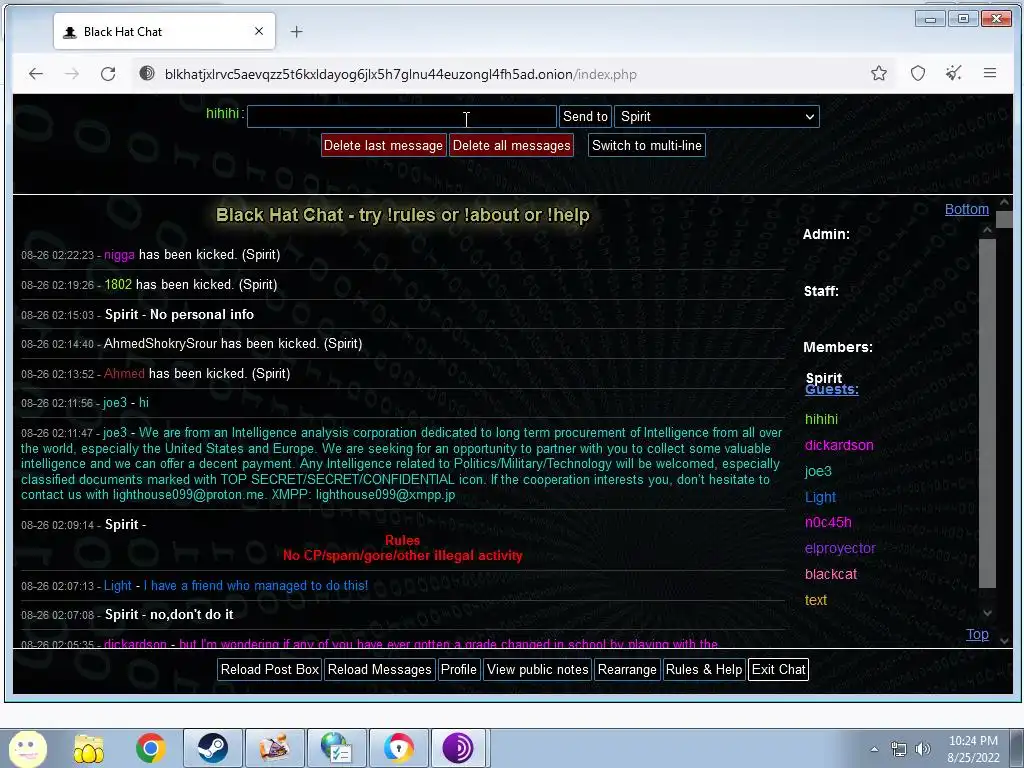Viewport: 1024px width, 768px height.
Task: Click the New Identity broom icon
Action: pyautogui.click(x=953, y=74)
